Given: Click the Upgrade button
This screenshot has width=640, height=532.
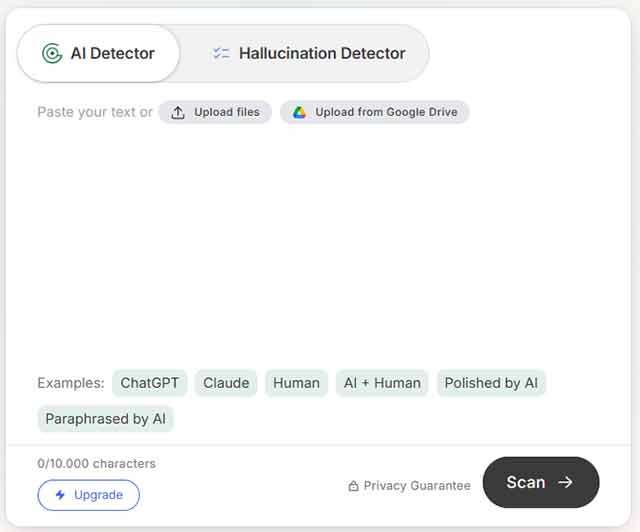Looking at the screenshot, I should [x=89, y=495].
